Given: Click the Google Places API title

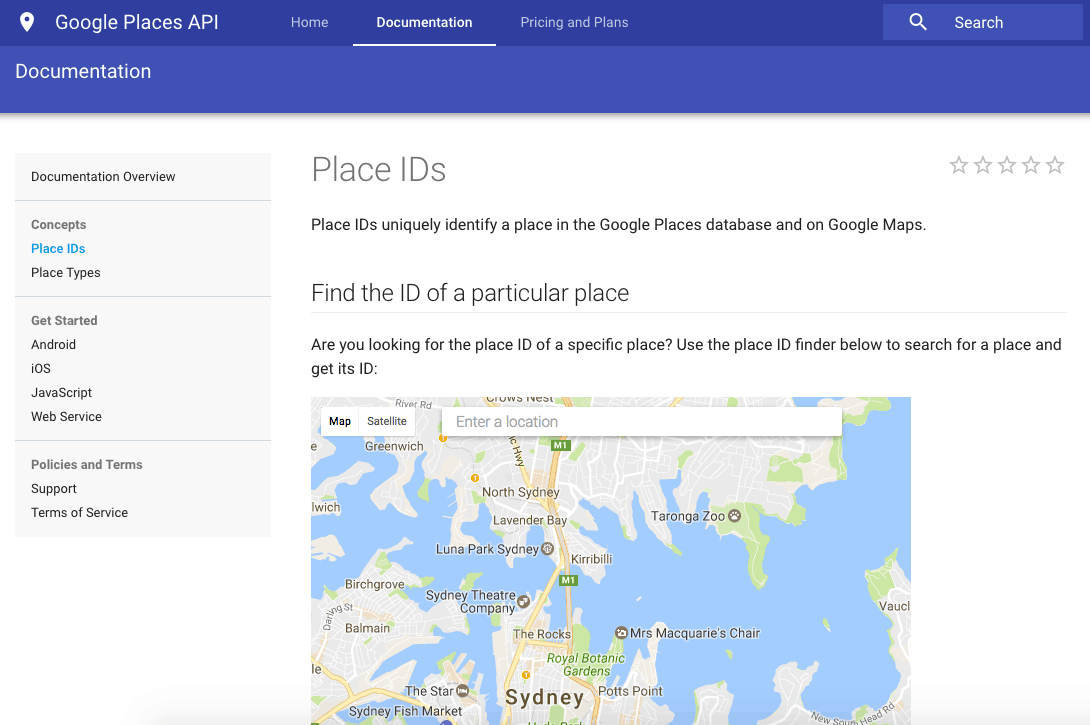Looking at the screenshot, I should pos(137,22).
